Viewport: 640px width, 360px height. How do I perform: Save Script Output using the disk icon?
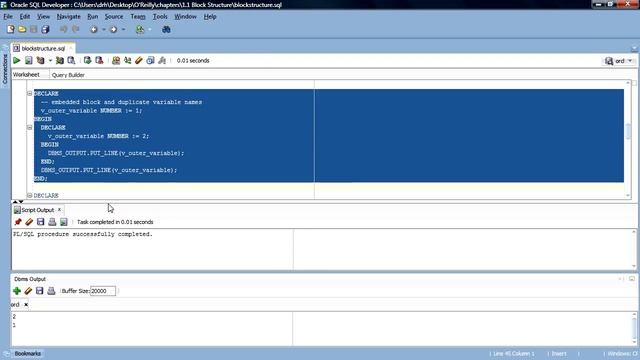tap(40, 222)
